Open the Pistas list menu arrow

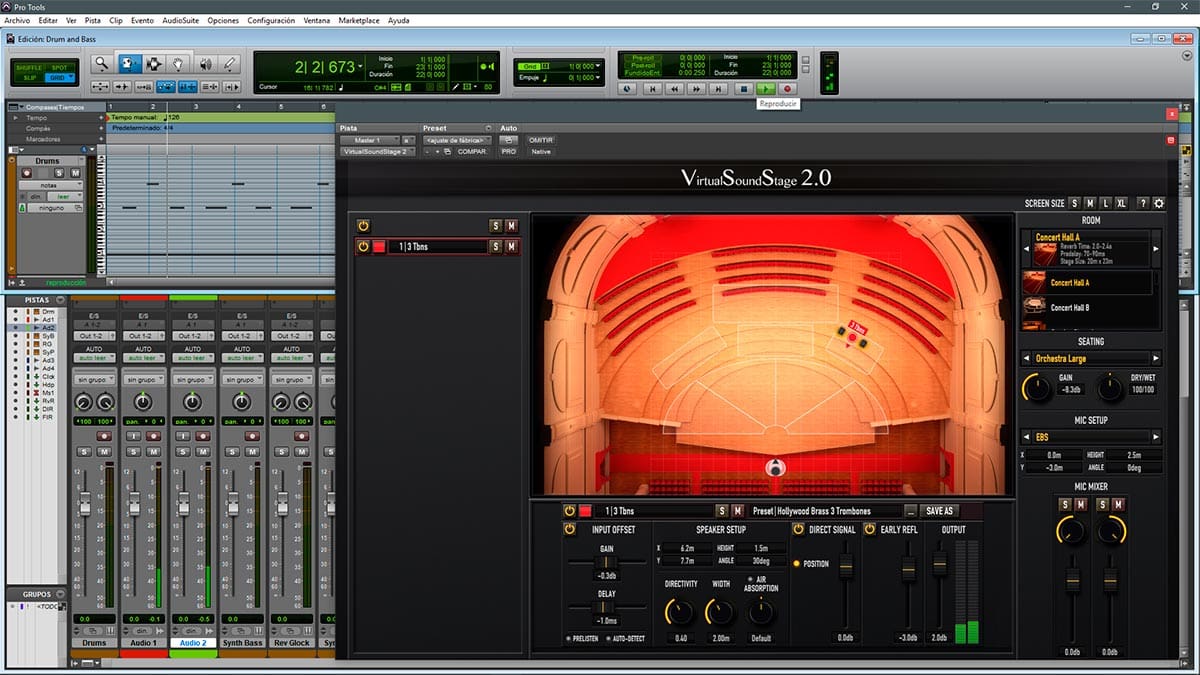[x=60, y=299]
